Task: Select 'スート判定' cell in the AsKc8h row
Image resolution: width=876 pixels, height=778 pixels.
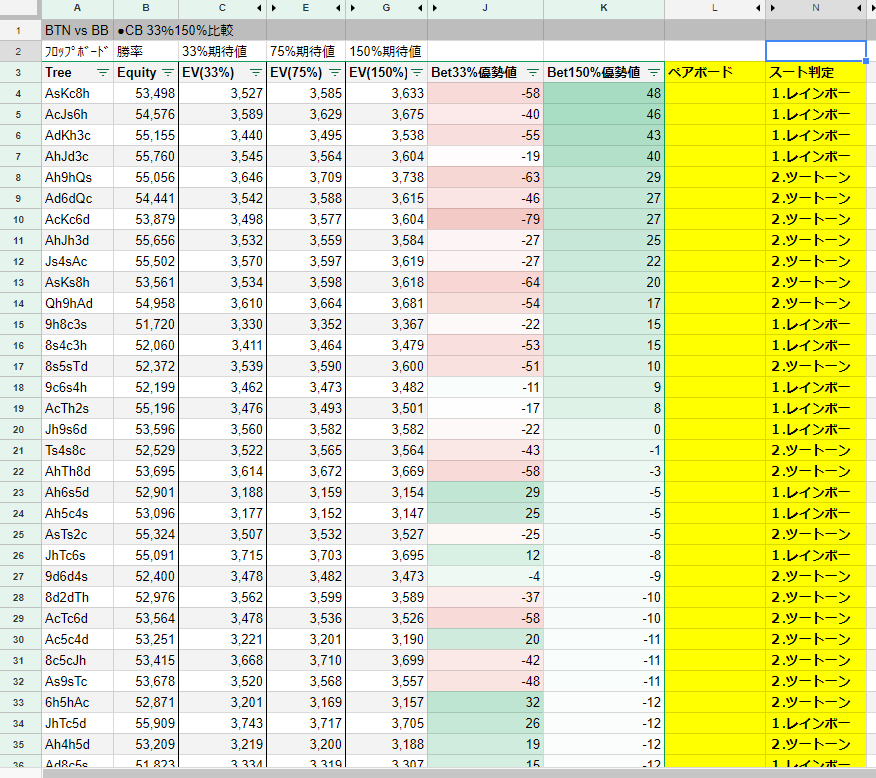Action: (x=816, y=93)
